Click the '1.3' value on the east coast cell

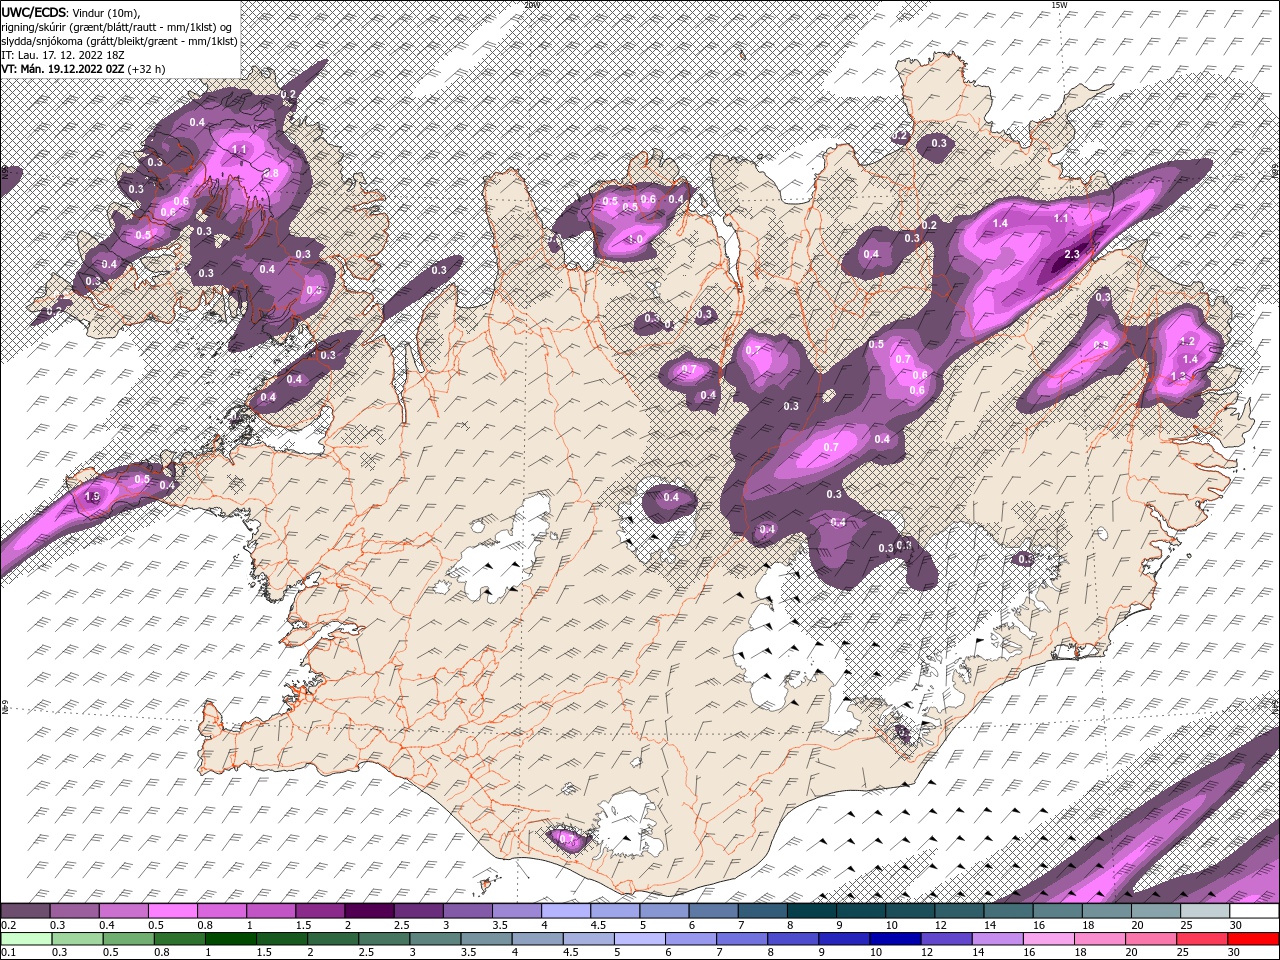[x=1178, y=376]
